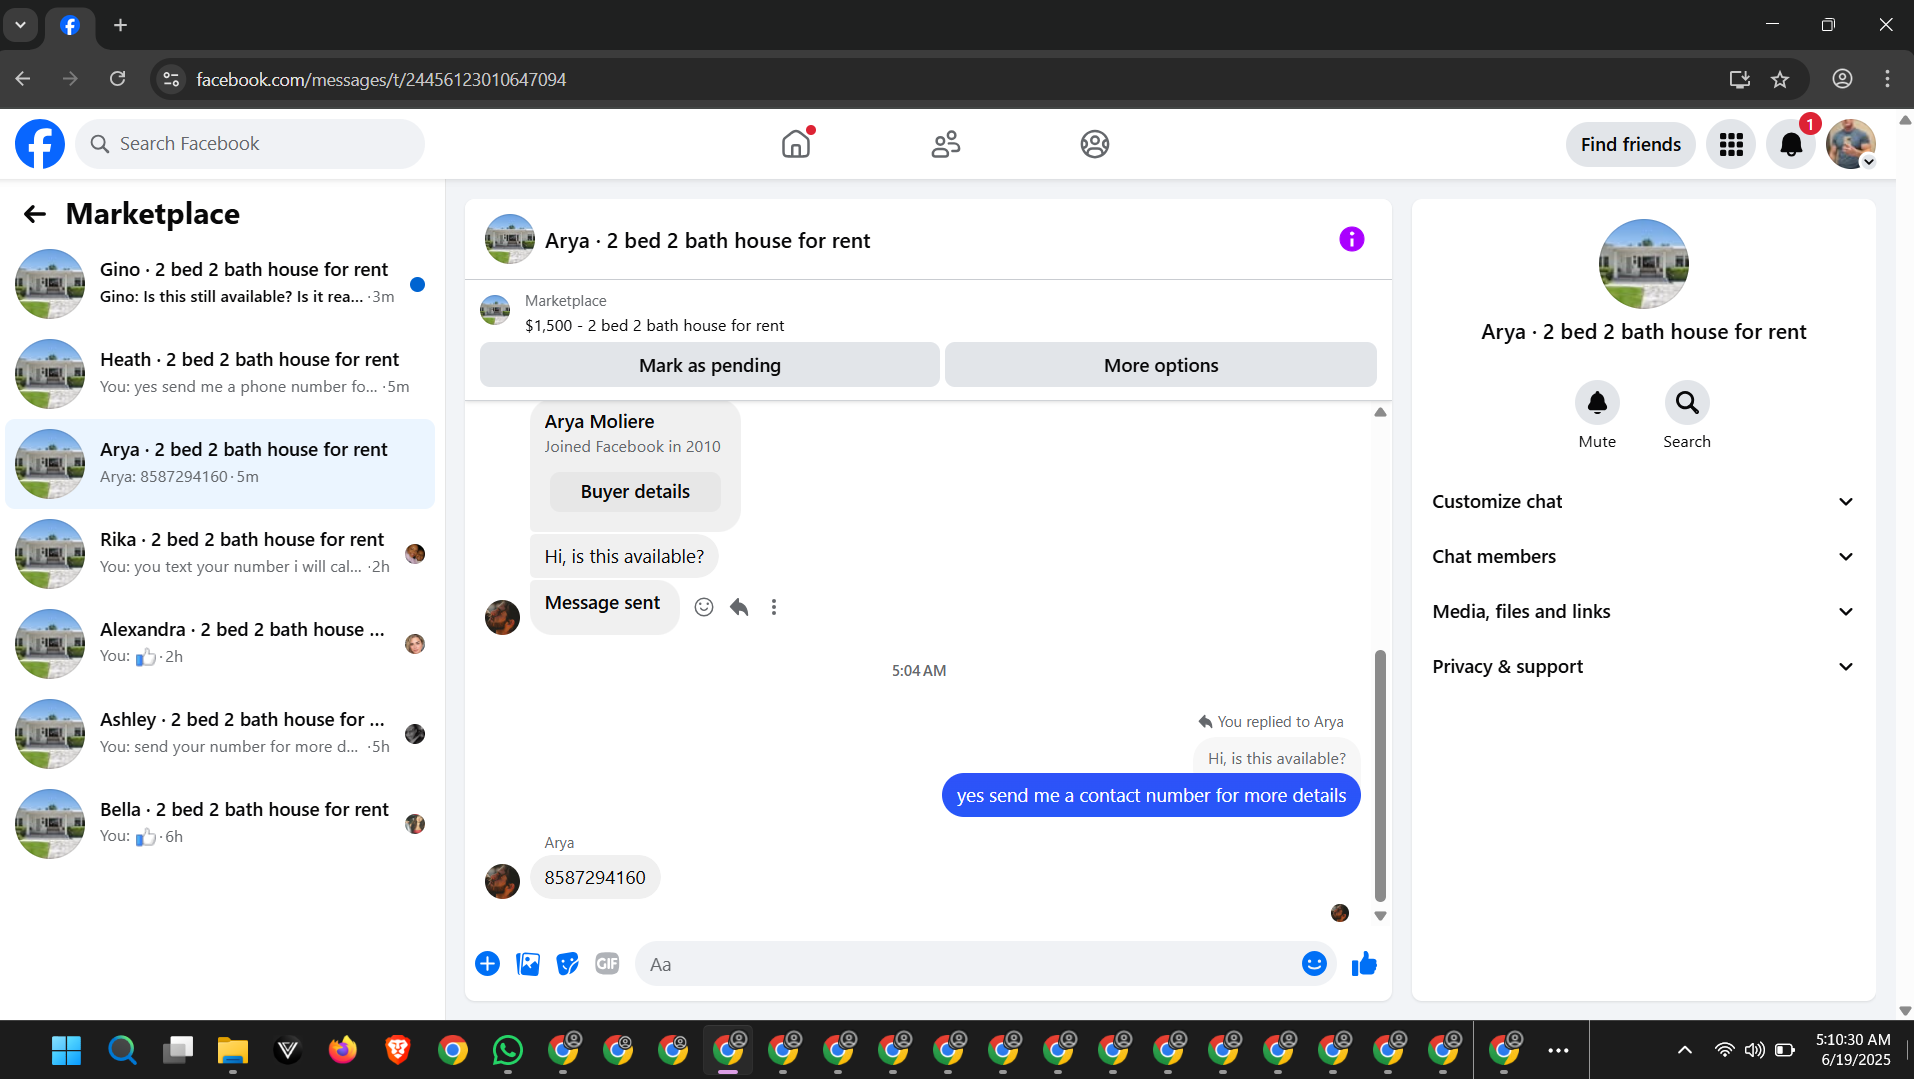
Task: React to the 'Message sent' message
Action: [704, 607]
